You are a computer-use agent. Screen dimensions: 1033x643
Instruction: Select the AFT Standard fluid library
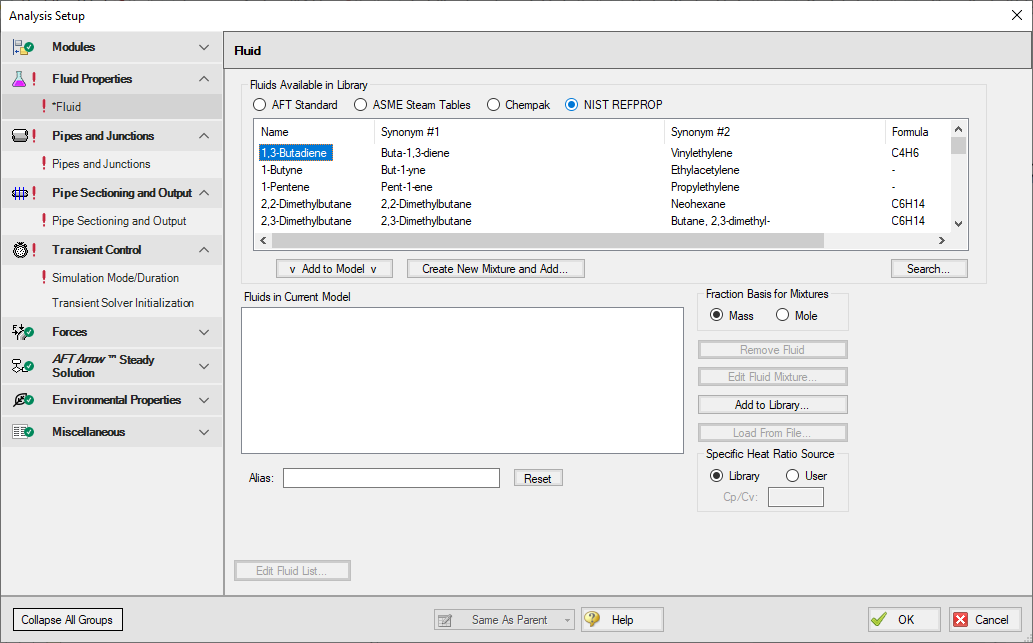click(x=260, y=105)
